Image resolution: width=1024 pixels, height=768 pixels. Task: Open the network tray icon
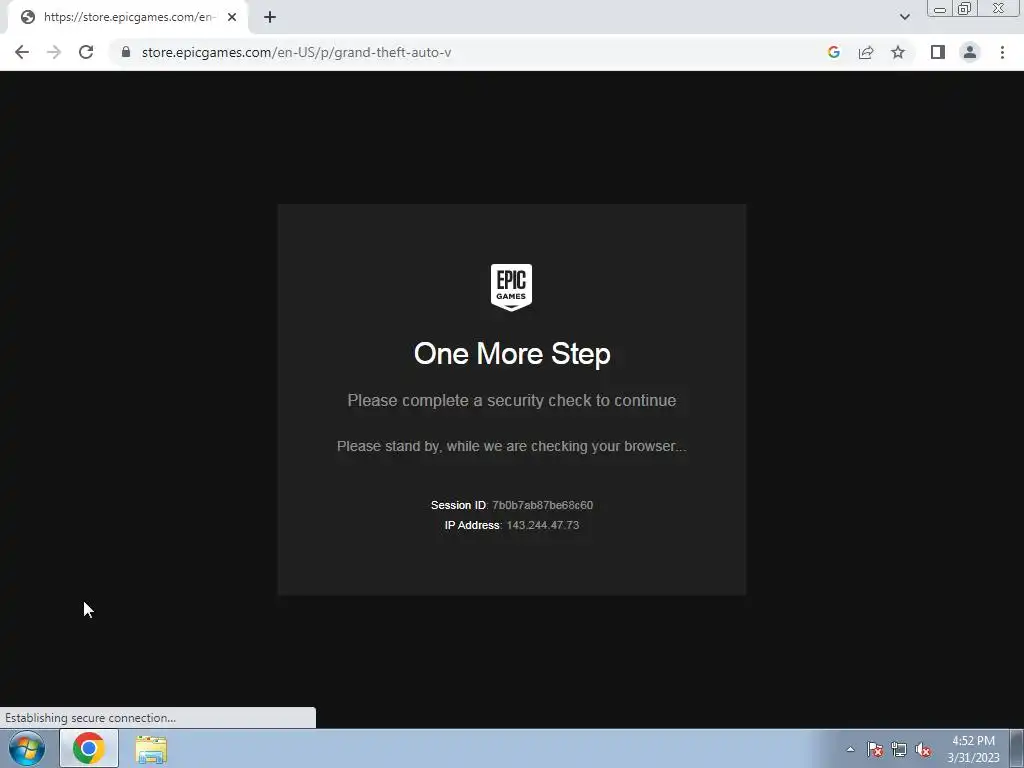899,749
